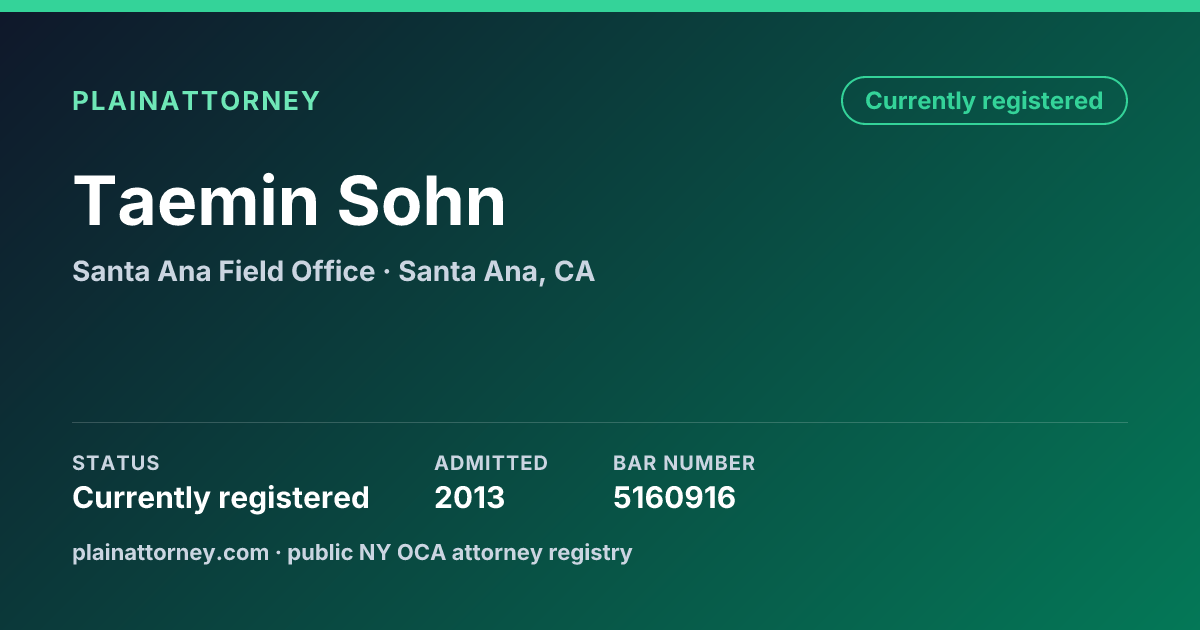Click the green accent bar at top
This screenshot has width=1200, height=630.
[600, 6]
